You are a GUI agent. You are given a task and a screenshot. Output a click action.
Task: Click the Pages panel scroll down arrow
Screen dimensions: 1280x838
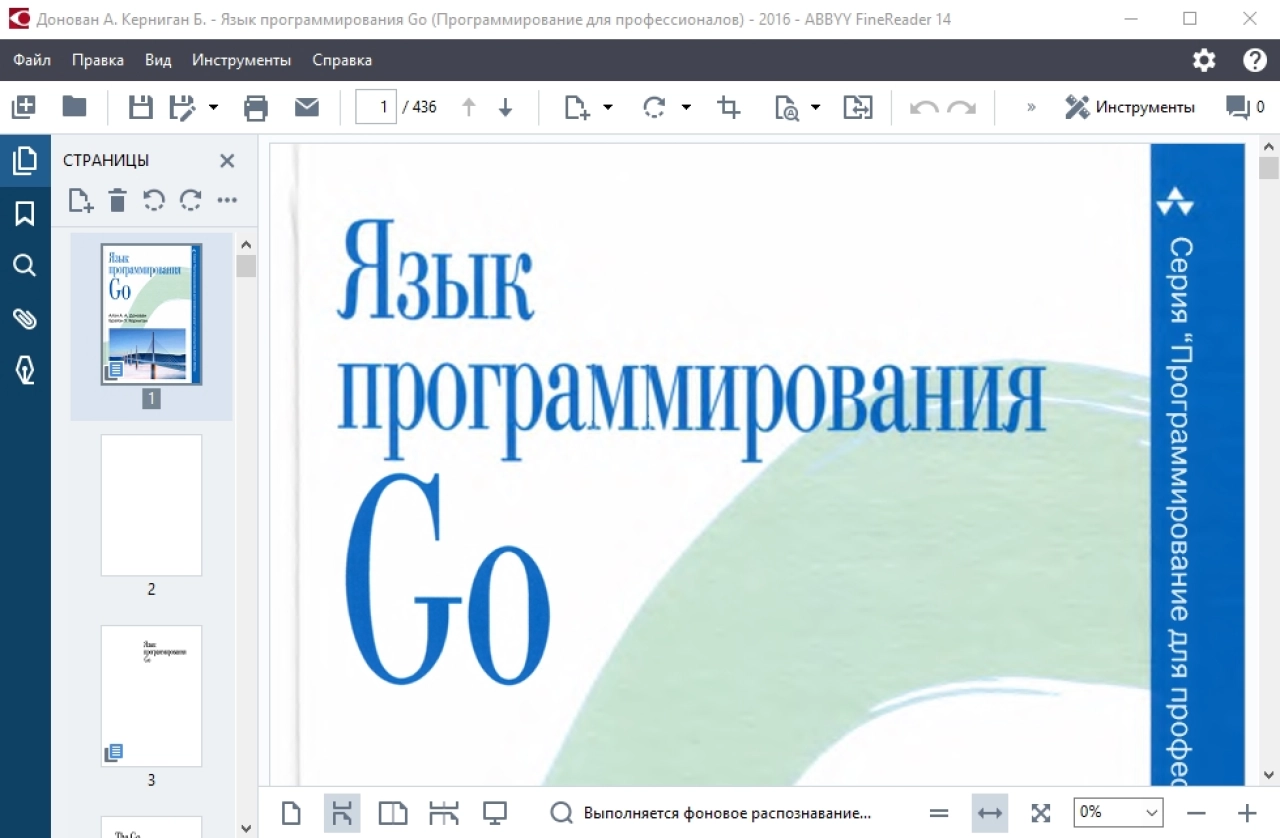point(246,828)
